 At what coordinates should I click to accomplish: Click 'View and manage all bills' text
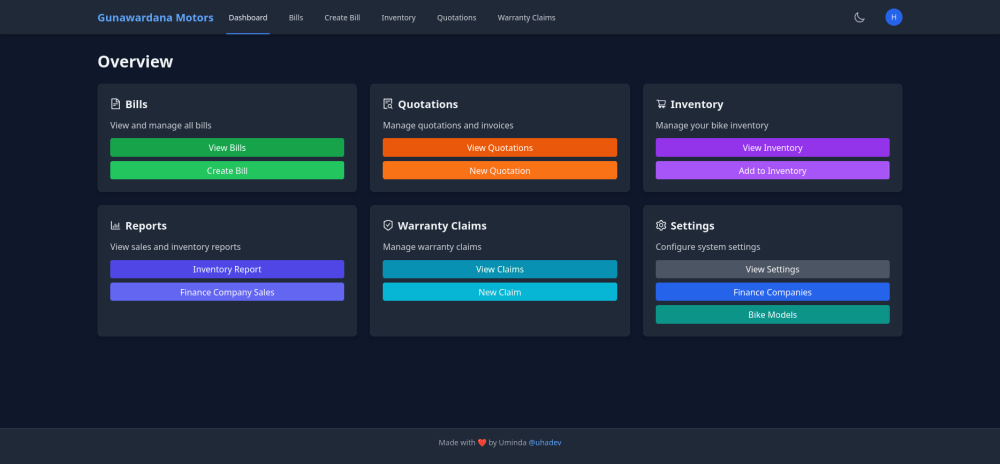tap(161, 126)
